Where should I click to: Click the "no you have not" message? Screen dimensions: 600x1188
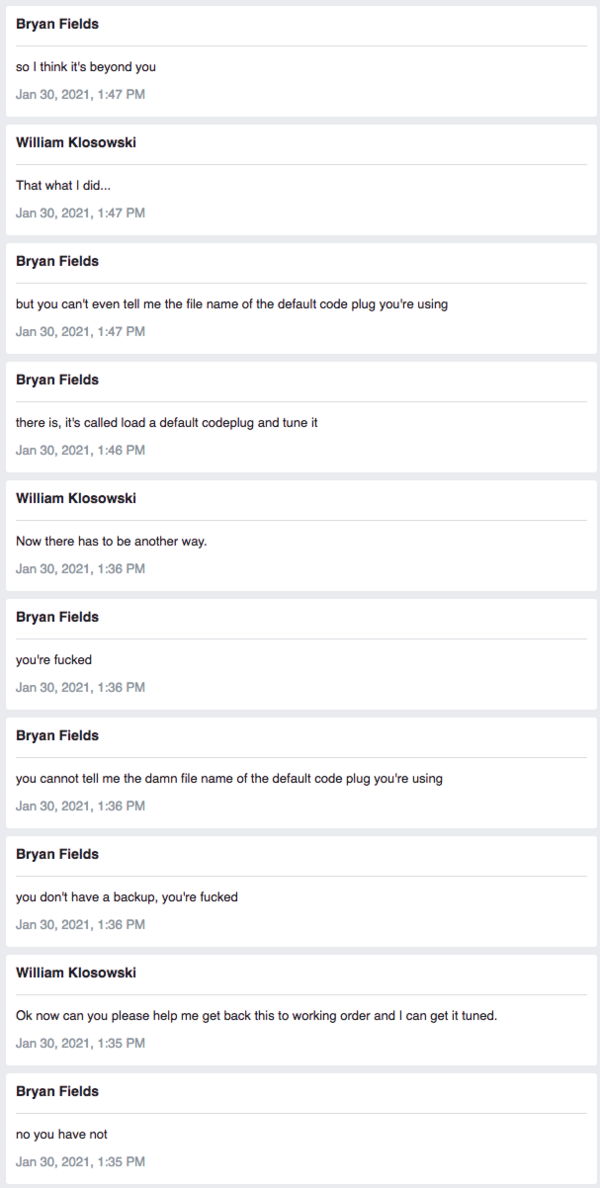point(62,1134)
